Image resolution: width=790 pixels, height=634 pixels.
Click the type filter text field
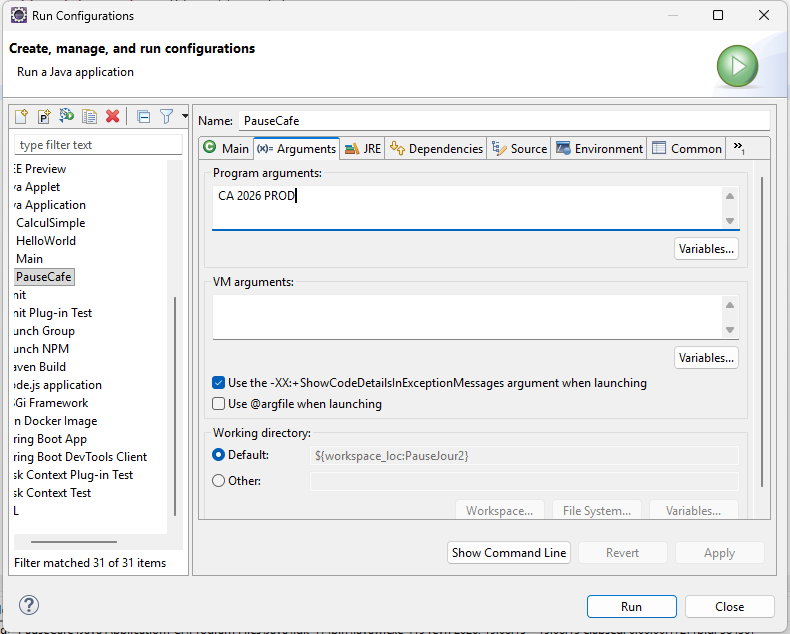click(90, 145)
